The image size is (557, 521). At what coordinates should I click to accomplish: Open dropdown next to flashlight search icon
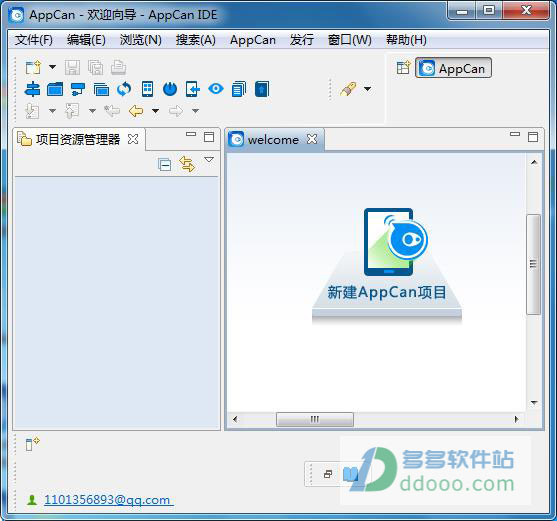[368, 89]
